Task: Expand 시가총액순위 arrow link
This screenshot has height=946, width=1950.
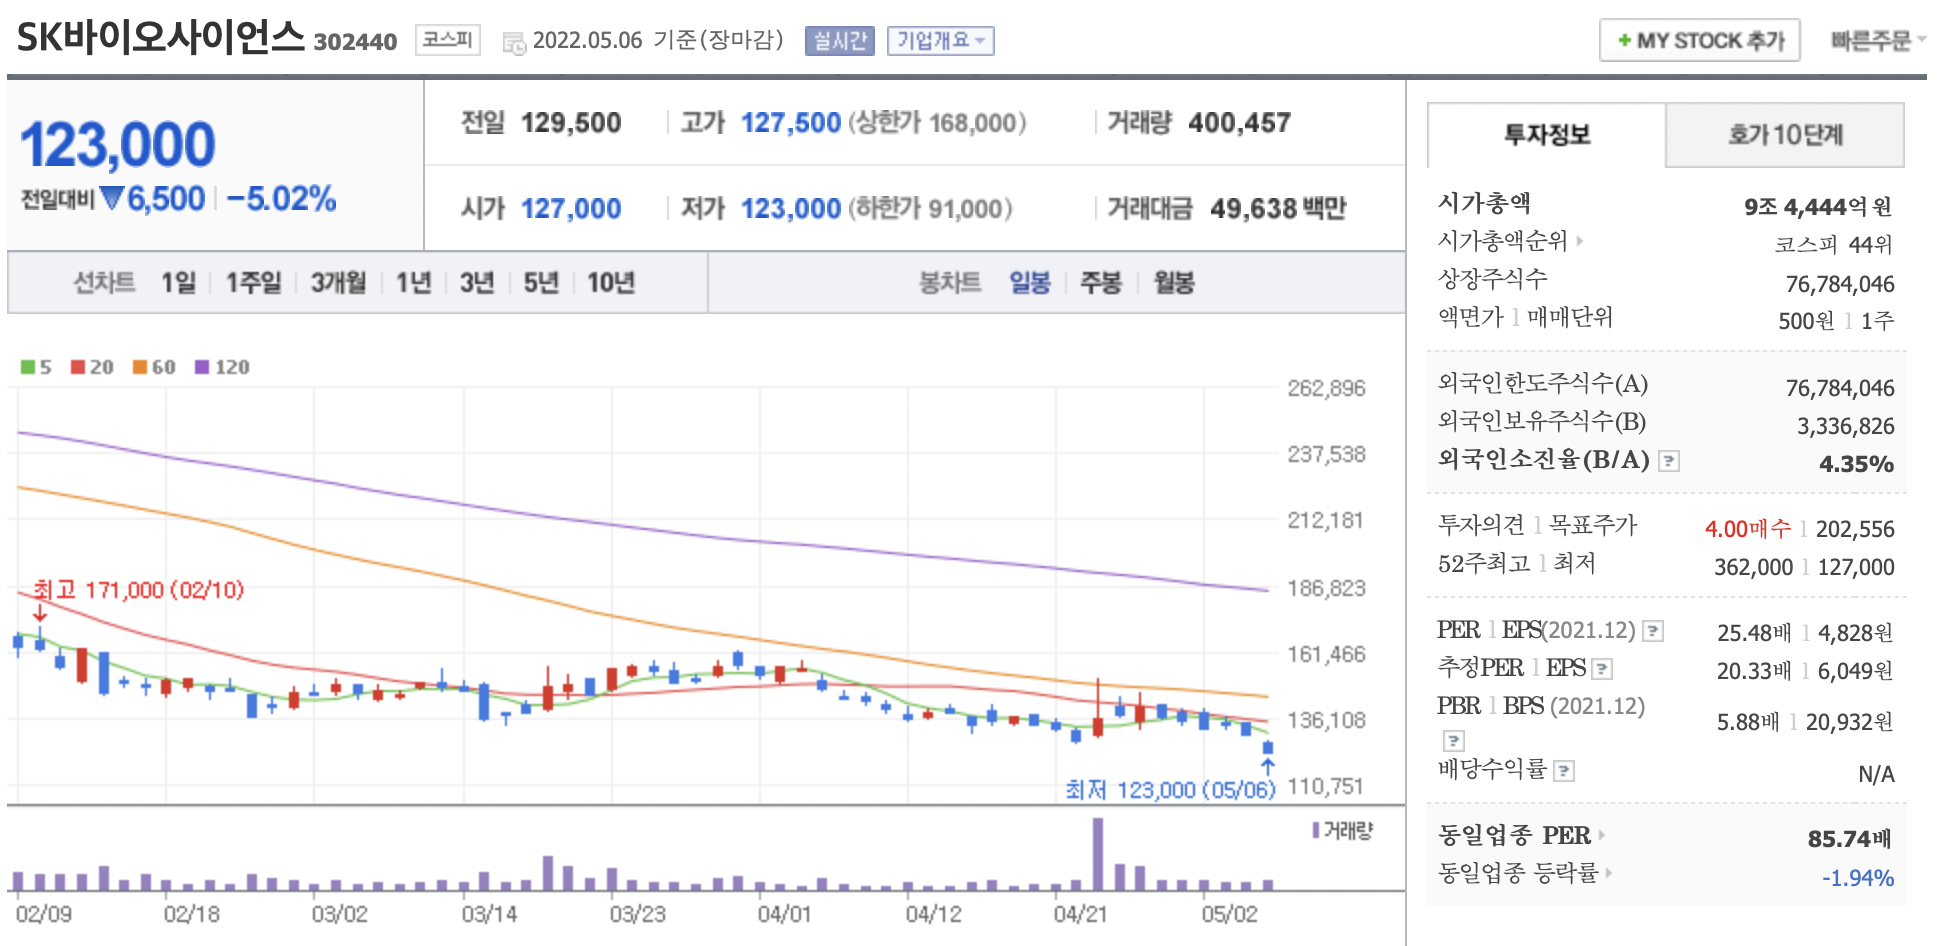Action: pyautogui.click(x=1580, y=241)
